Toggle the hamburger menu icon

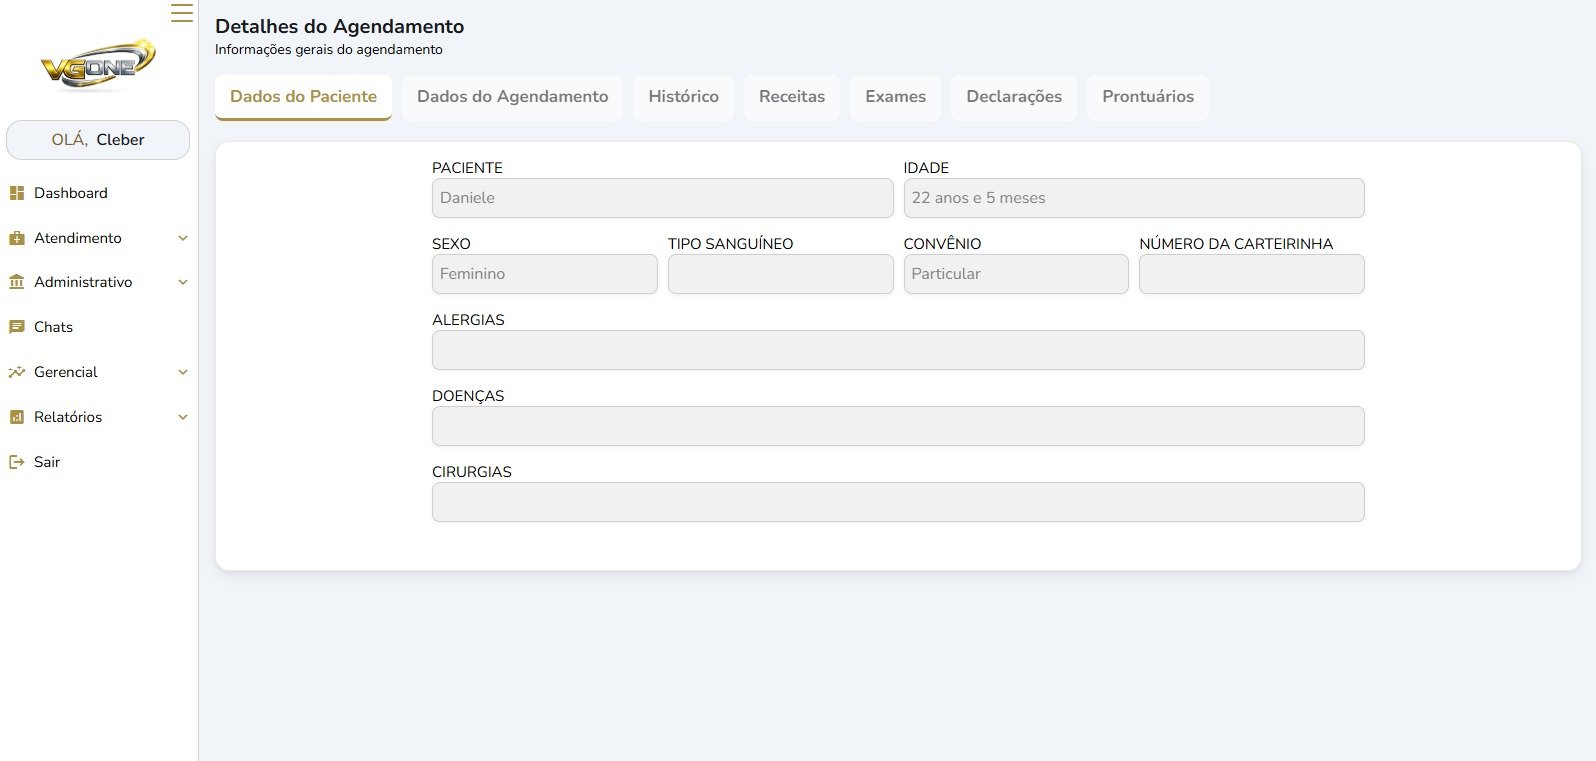[182, 13]
